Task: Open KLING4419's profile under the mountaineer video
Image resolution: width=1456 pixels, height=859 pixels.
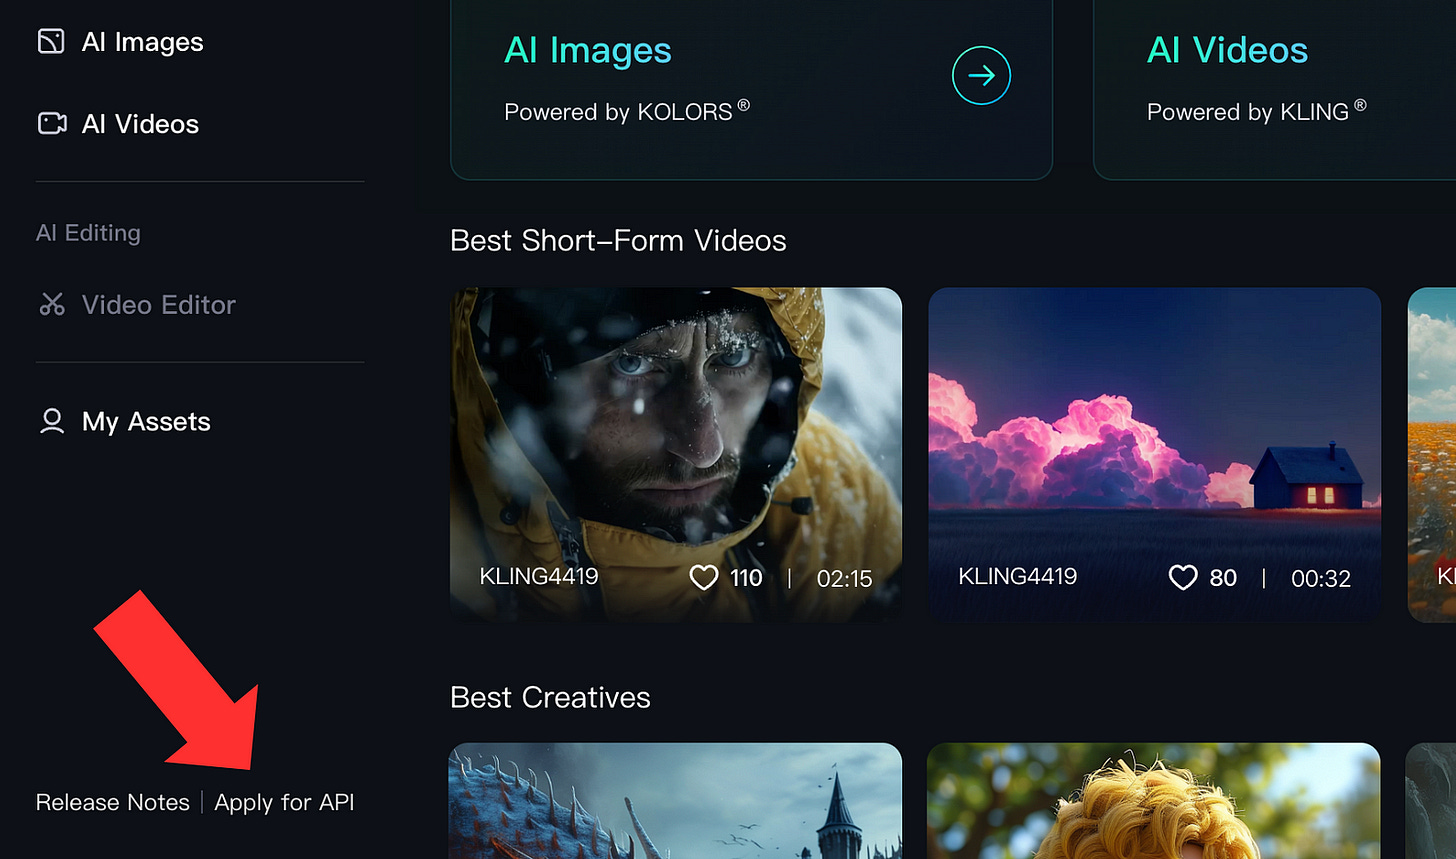Action: [x=538, y=577]
